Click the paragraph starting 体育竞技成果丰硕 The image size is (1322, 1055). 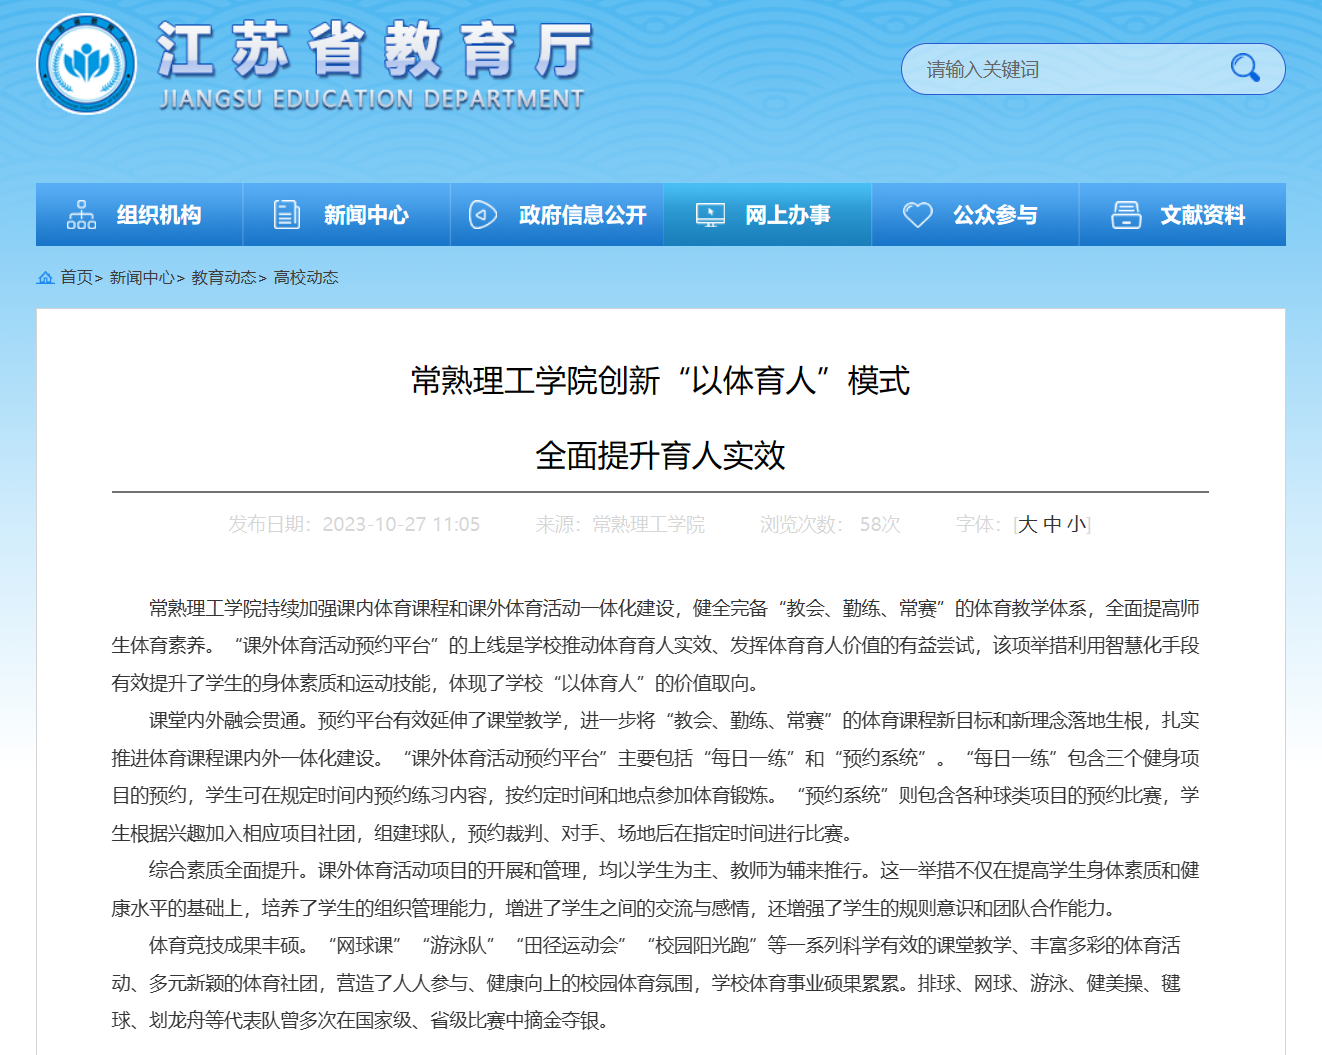click(x=646, y=983)
